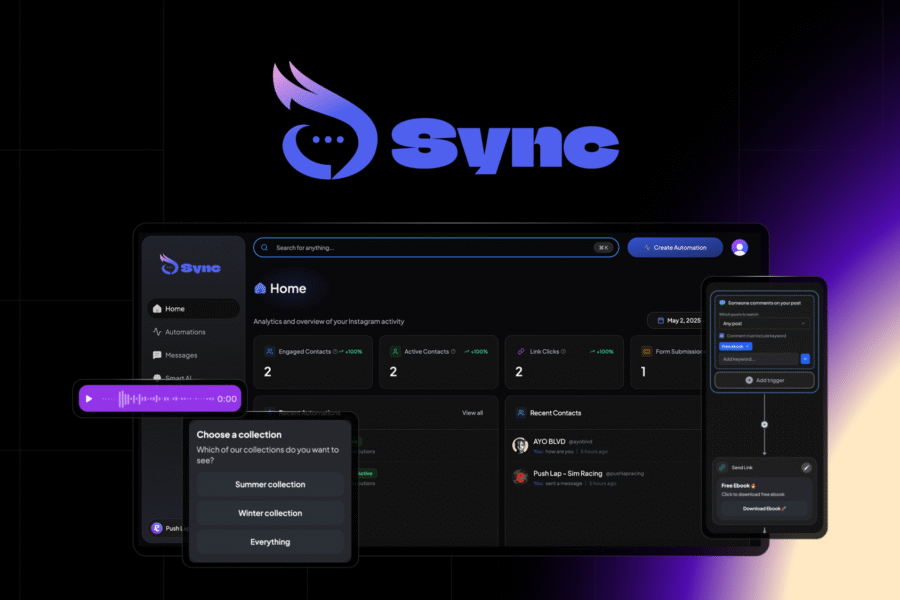Image resolution: width=900 pixels, height=600 pixels.
Task: Play the voice message audio
Action: [x=89, y=399]
